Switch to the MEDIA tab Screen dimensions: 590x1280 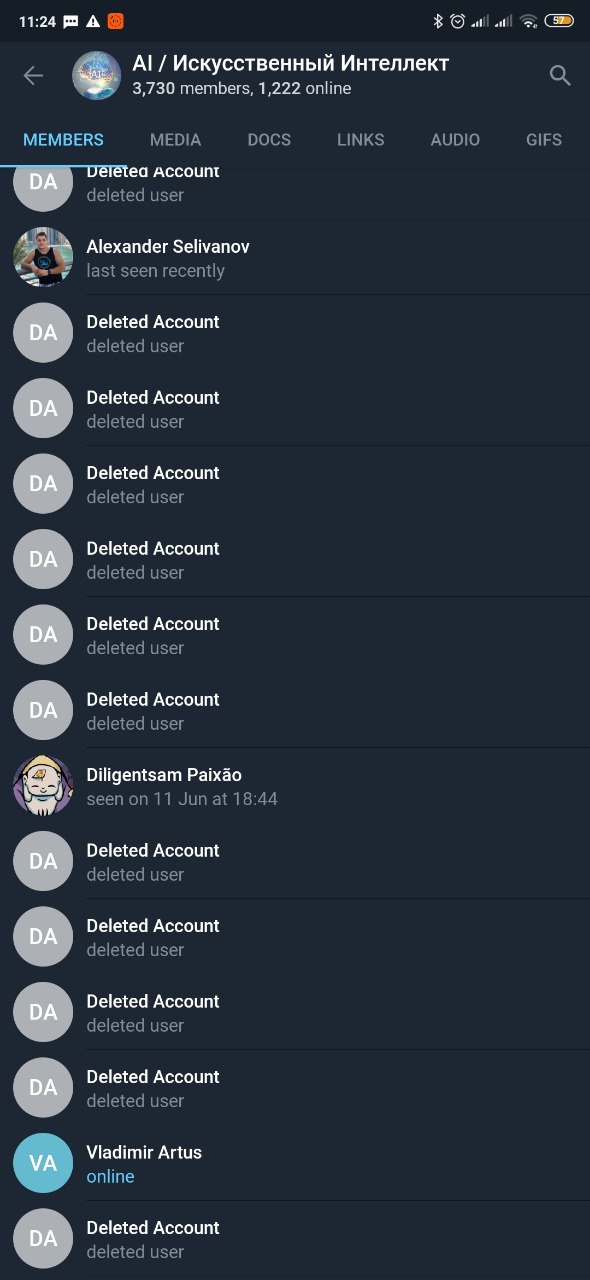click(x=176, y=140)
